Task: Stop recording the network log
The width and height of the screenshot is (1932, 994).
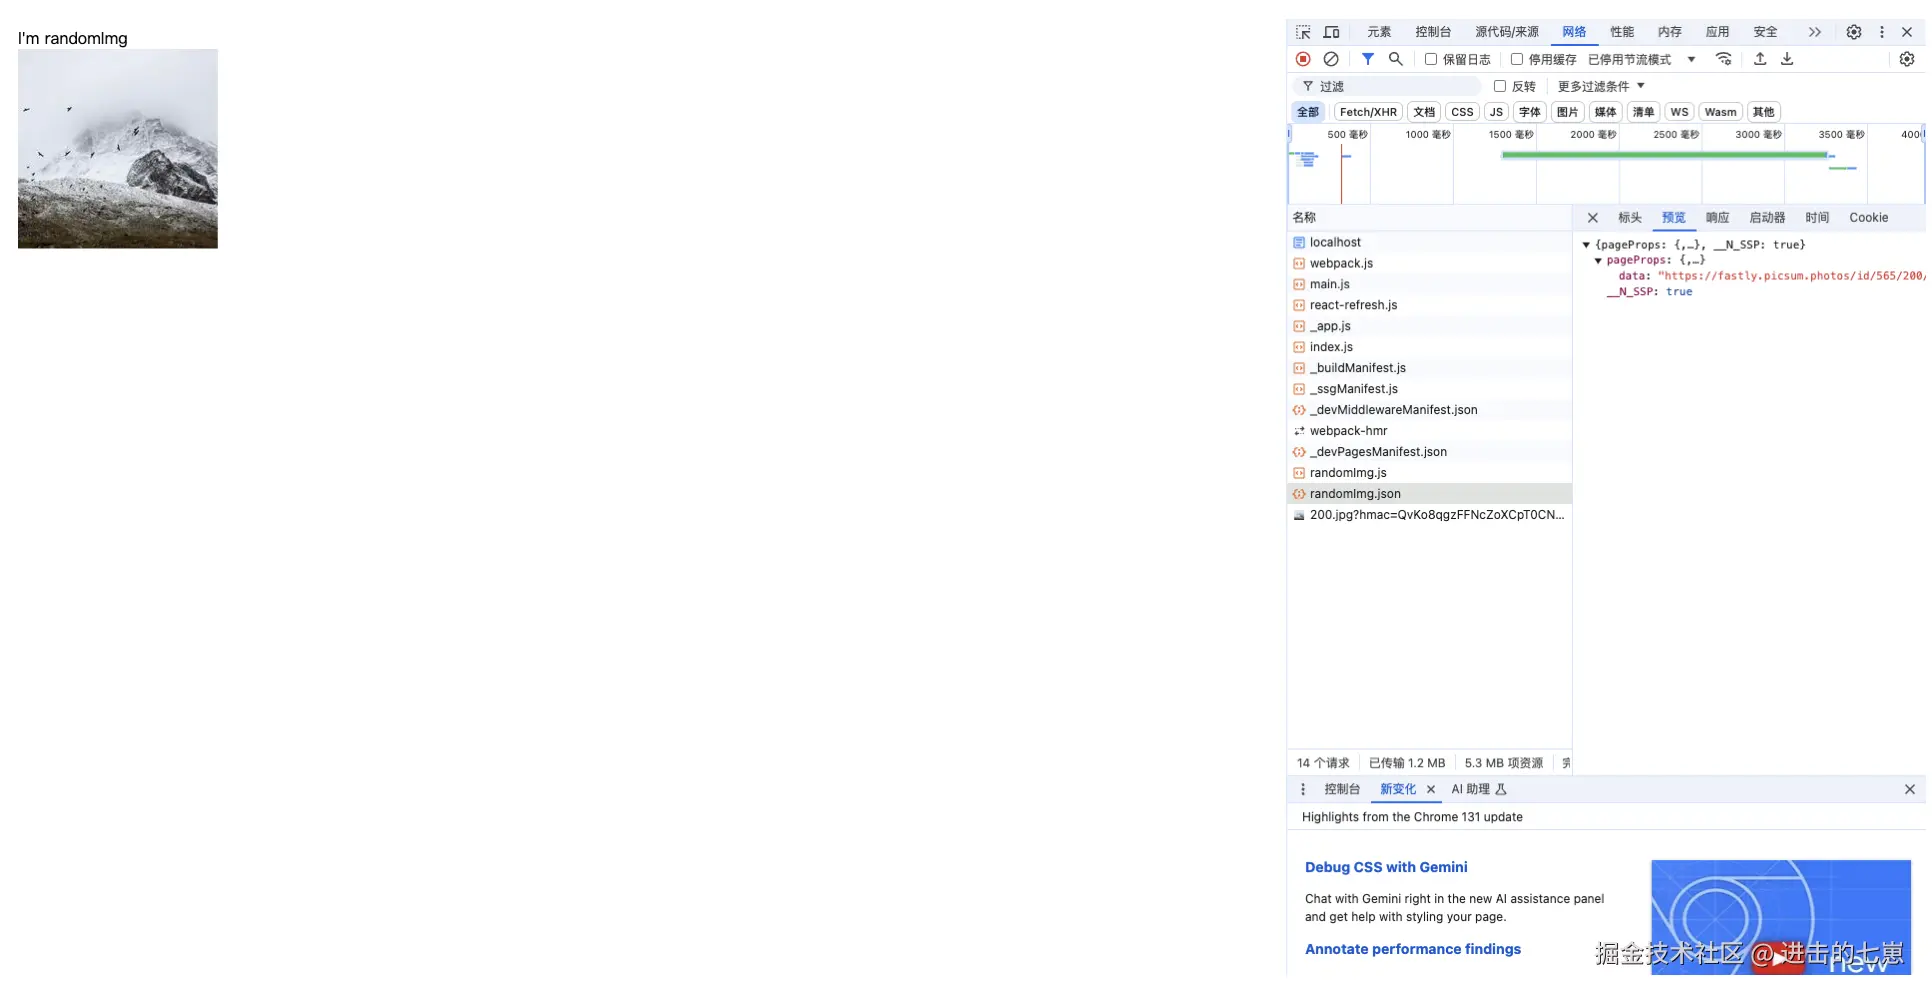Action: click(x=1303, y=58)
